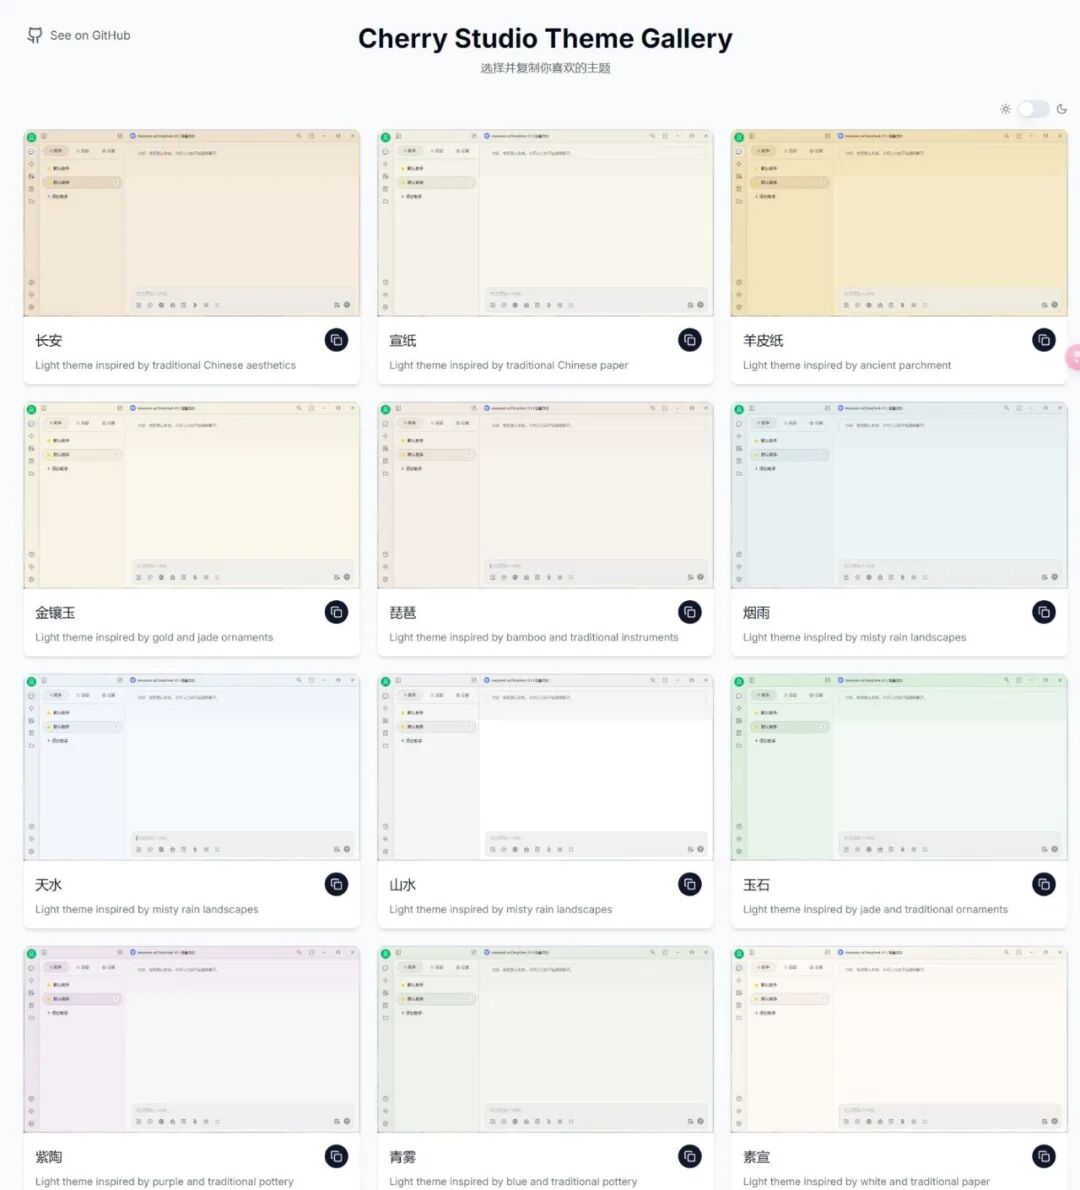Copy the 玉石 theme

pyautogui.click(x=1044, y=884)
